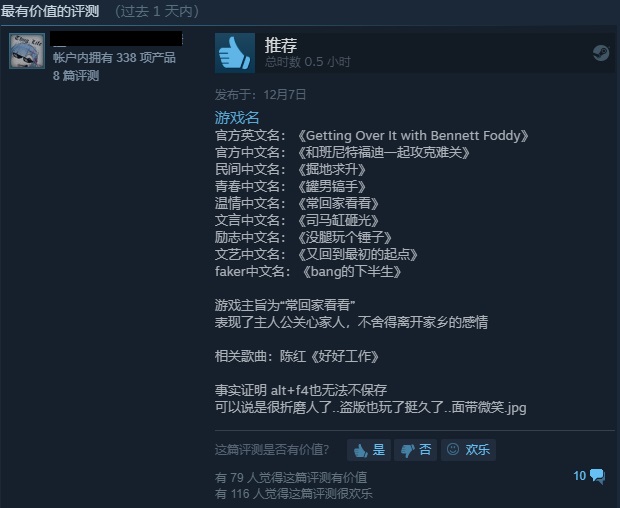The image size is (620, 508).
Task: Click the 发布于 12月7日 posted date
Action: click(261, 95)
